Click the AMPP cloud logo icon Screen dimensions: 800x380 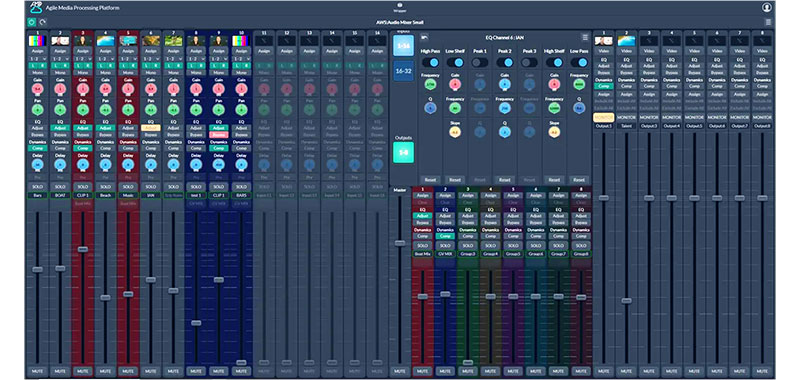(x=36, y=8)
